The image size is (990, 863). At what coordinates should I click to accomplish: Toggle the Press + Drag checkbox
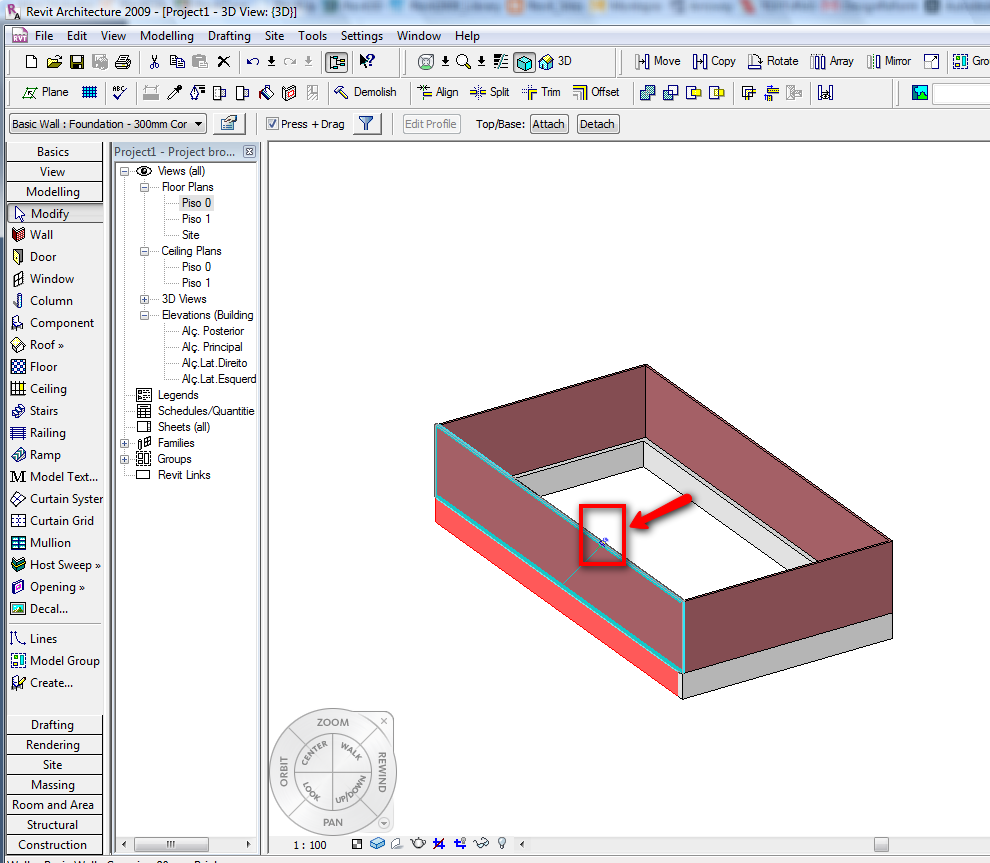click(x=273, y=124)
